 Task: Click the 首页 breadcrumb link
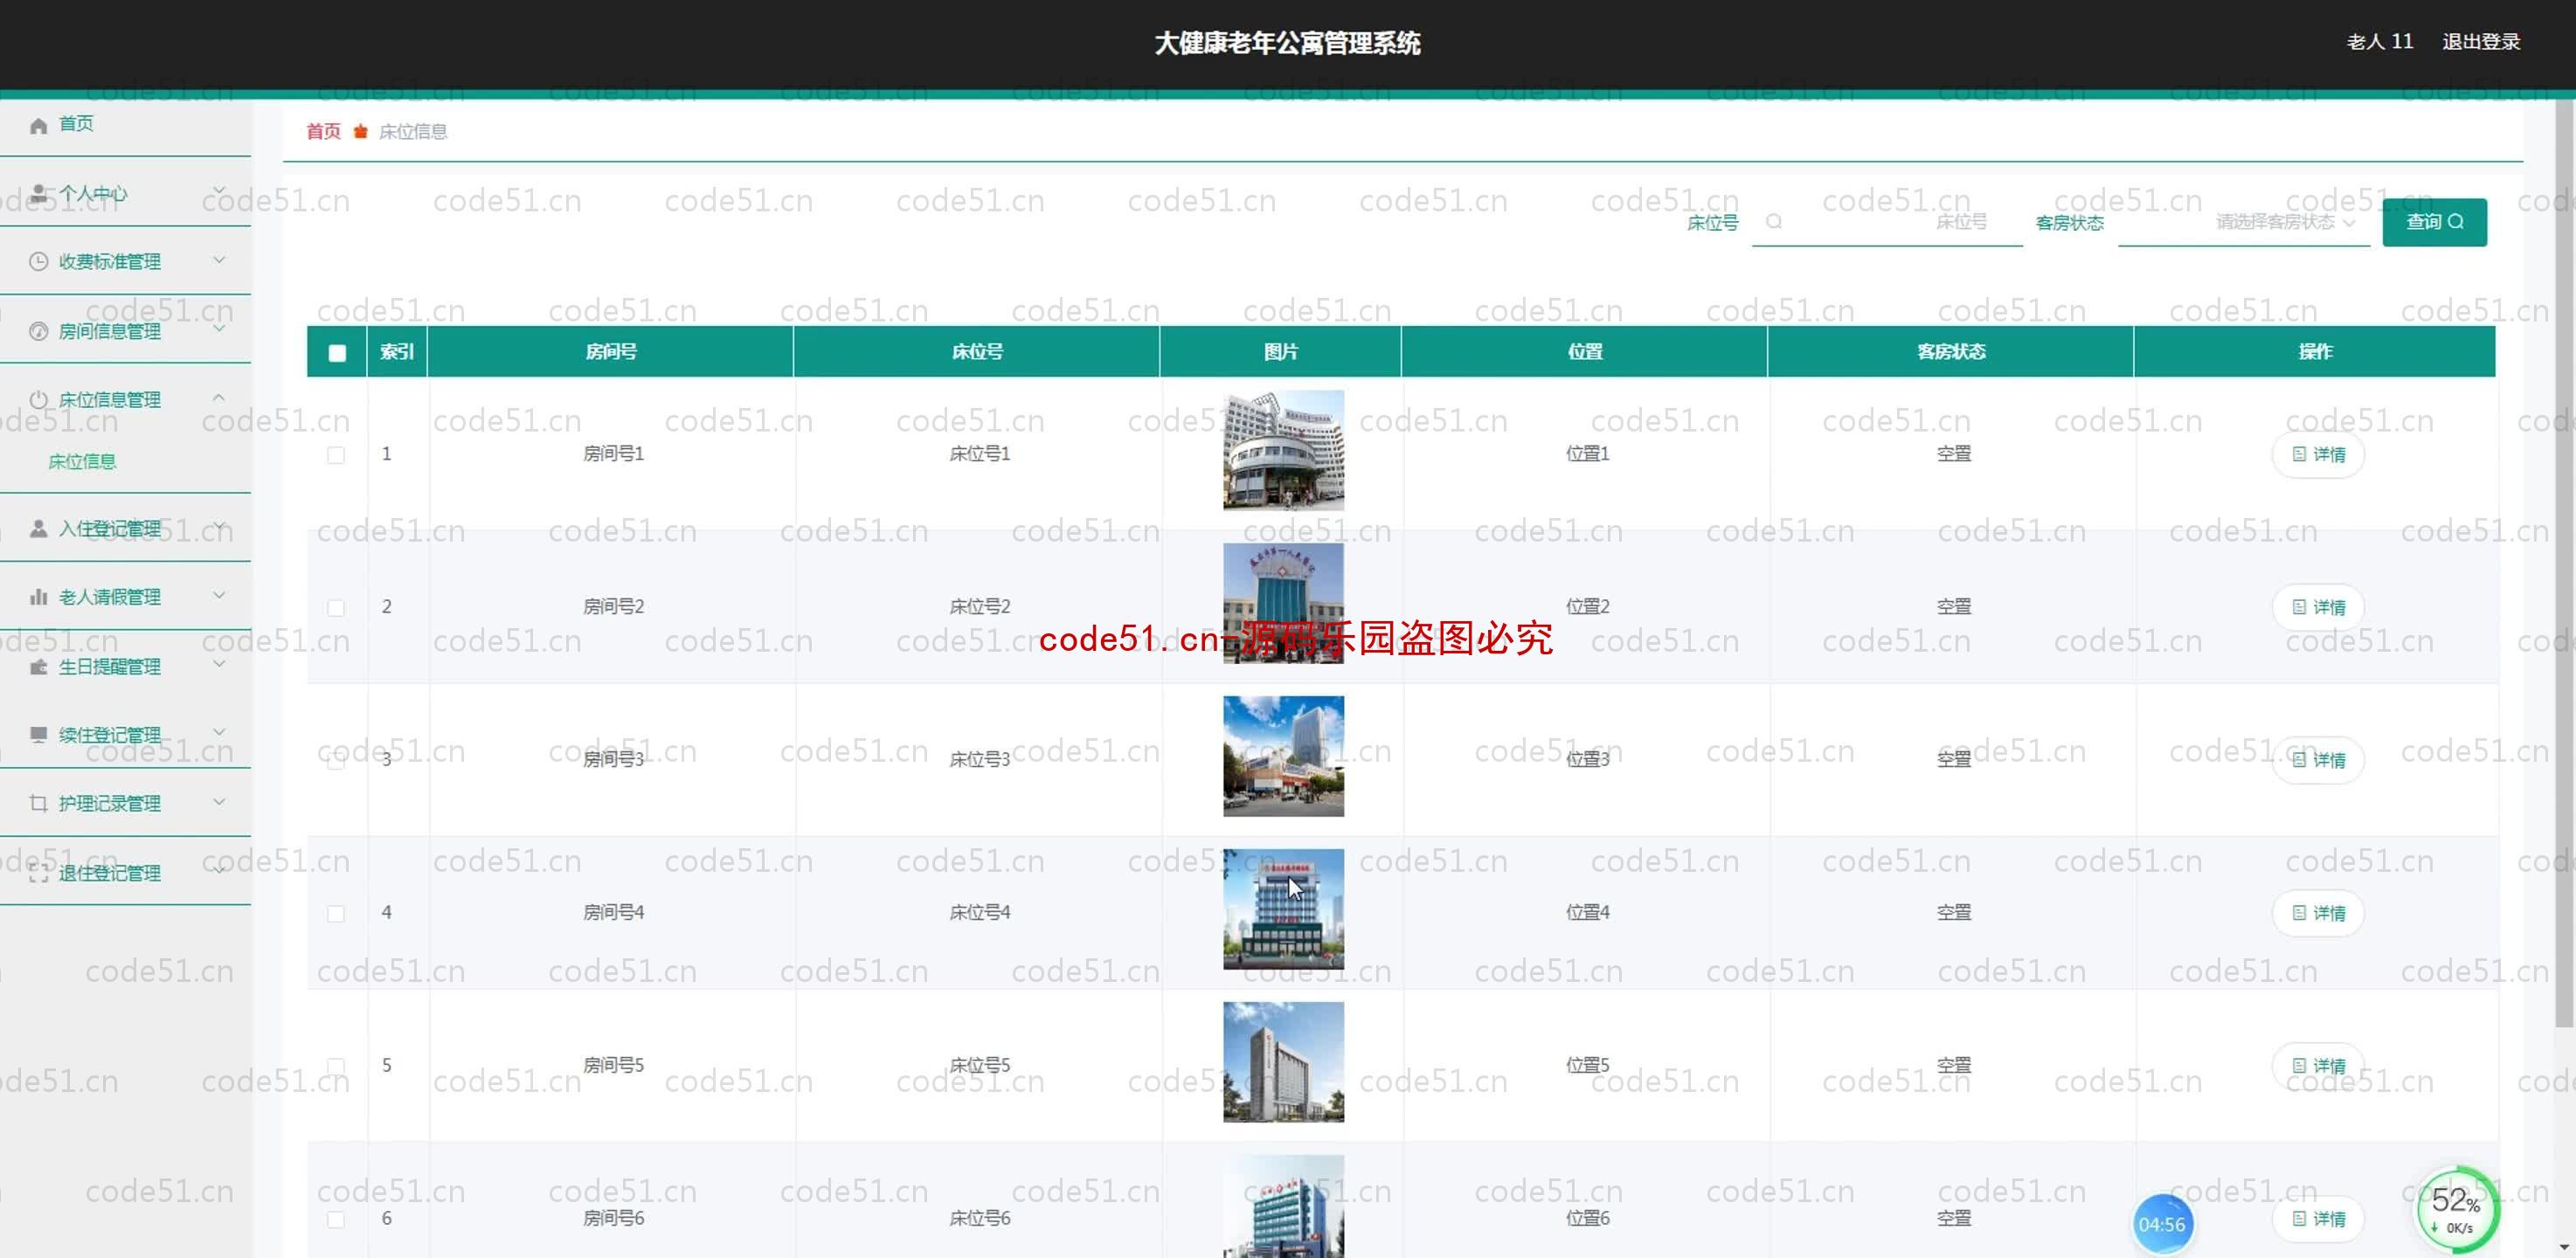(323, 132)
